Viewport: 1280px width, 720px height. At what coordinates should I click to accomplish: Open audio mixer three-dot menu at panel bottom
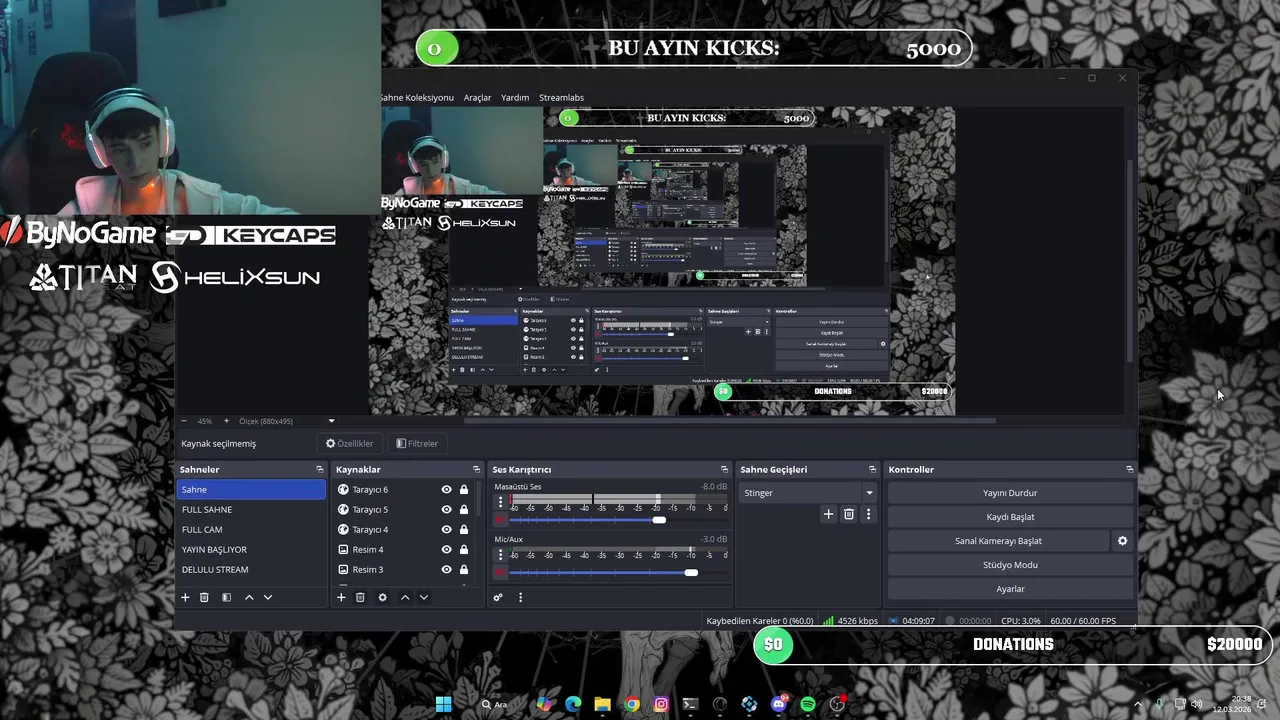click(520, 597)
